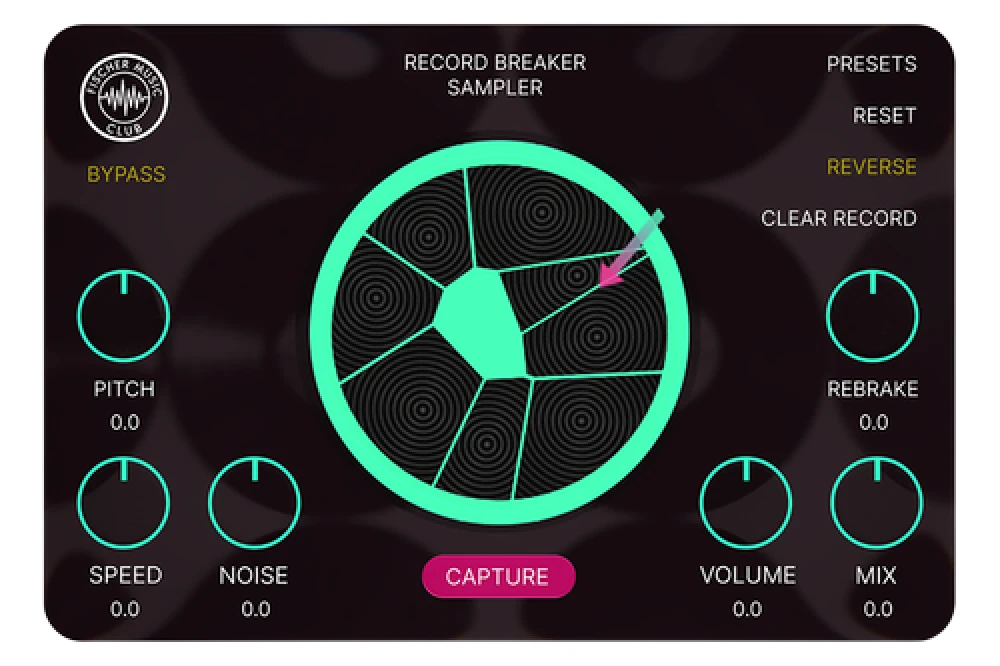The width and height of the screenshot is (1000, 666).
Task: Toggle REVERSE playback
Action: tap(871, 166)
